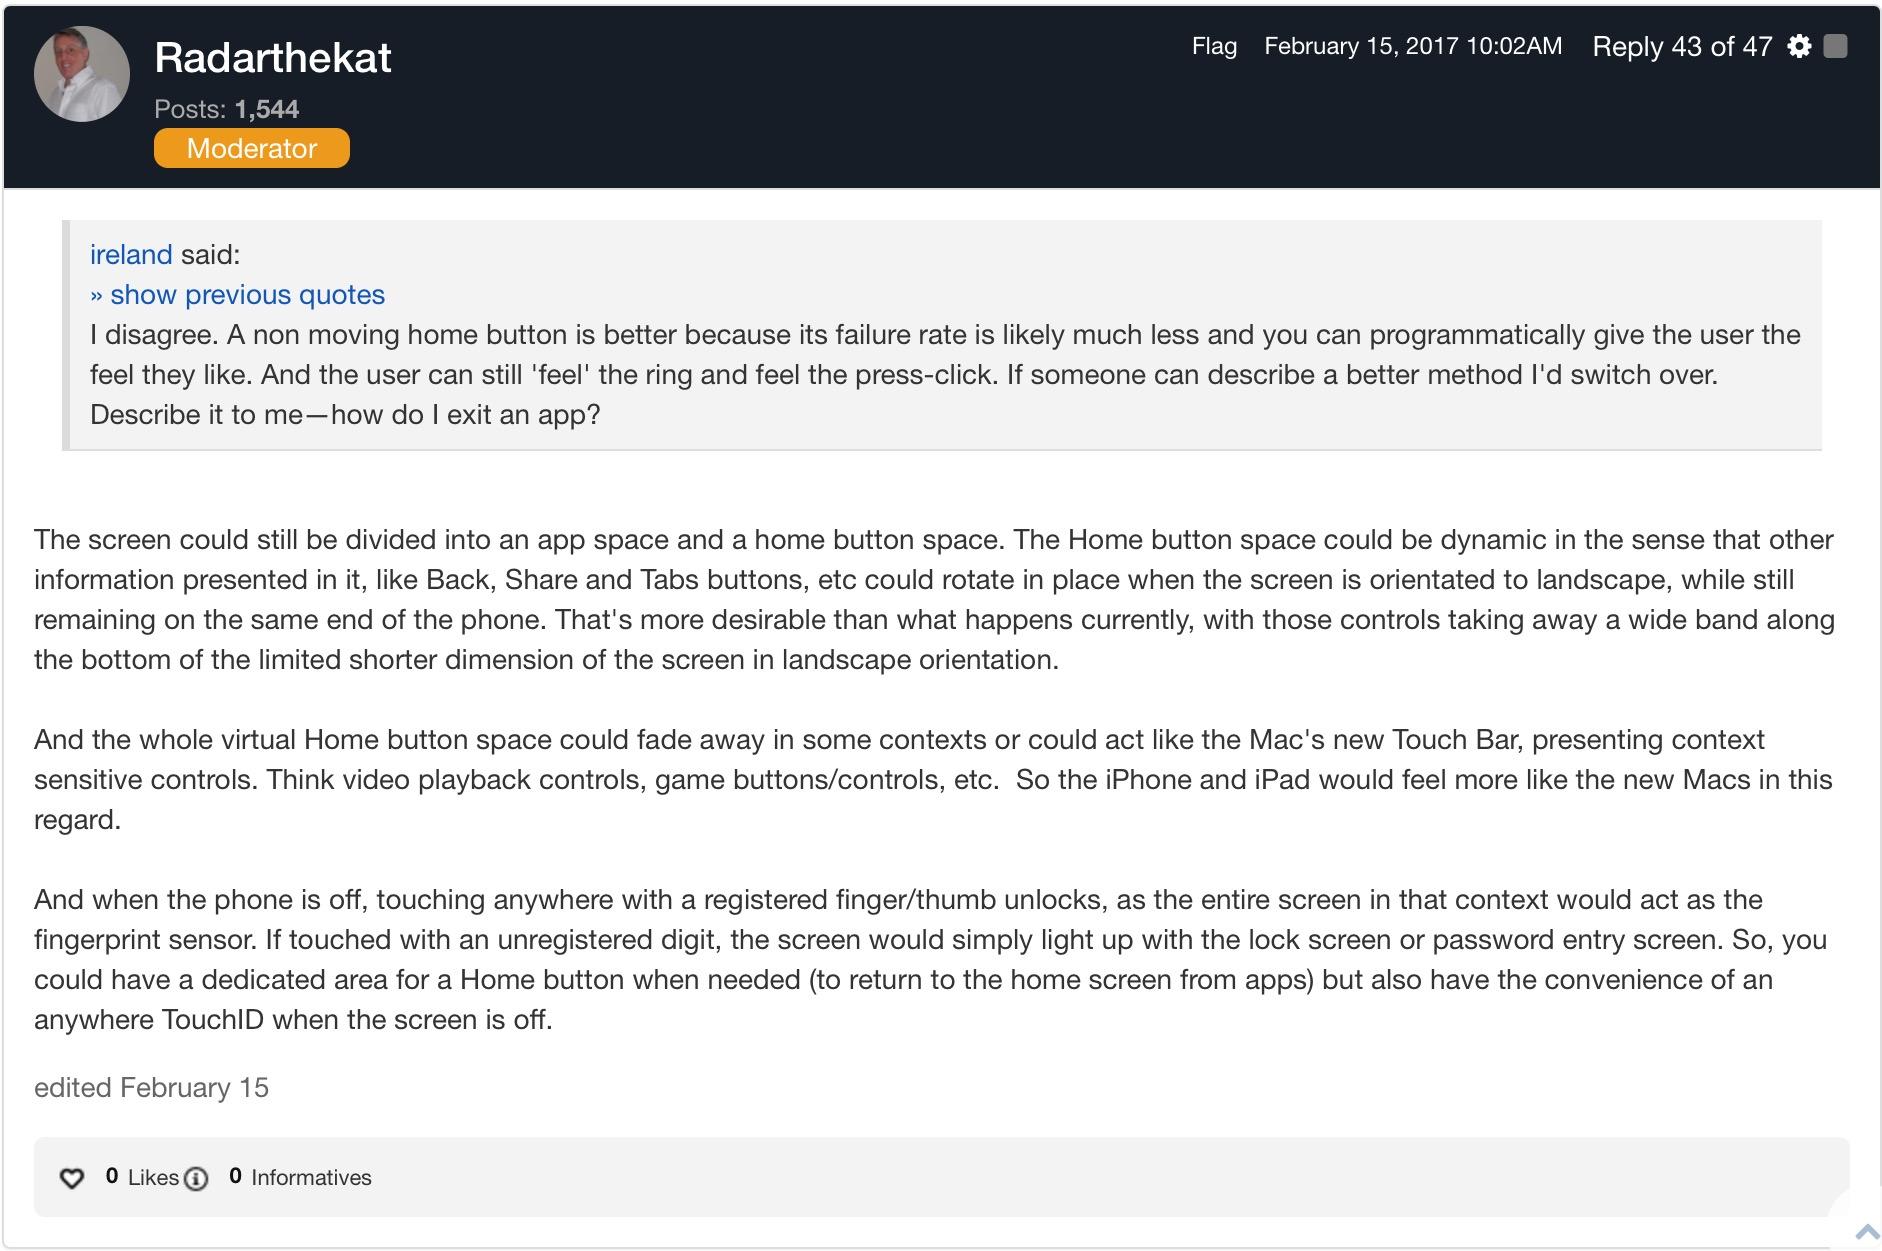Click the scroll-to-top arrow icon
Viewport: 1882px width, 1251px height.
pyautogui.click(x=1866, y=1231)
